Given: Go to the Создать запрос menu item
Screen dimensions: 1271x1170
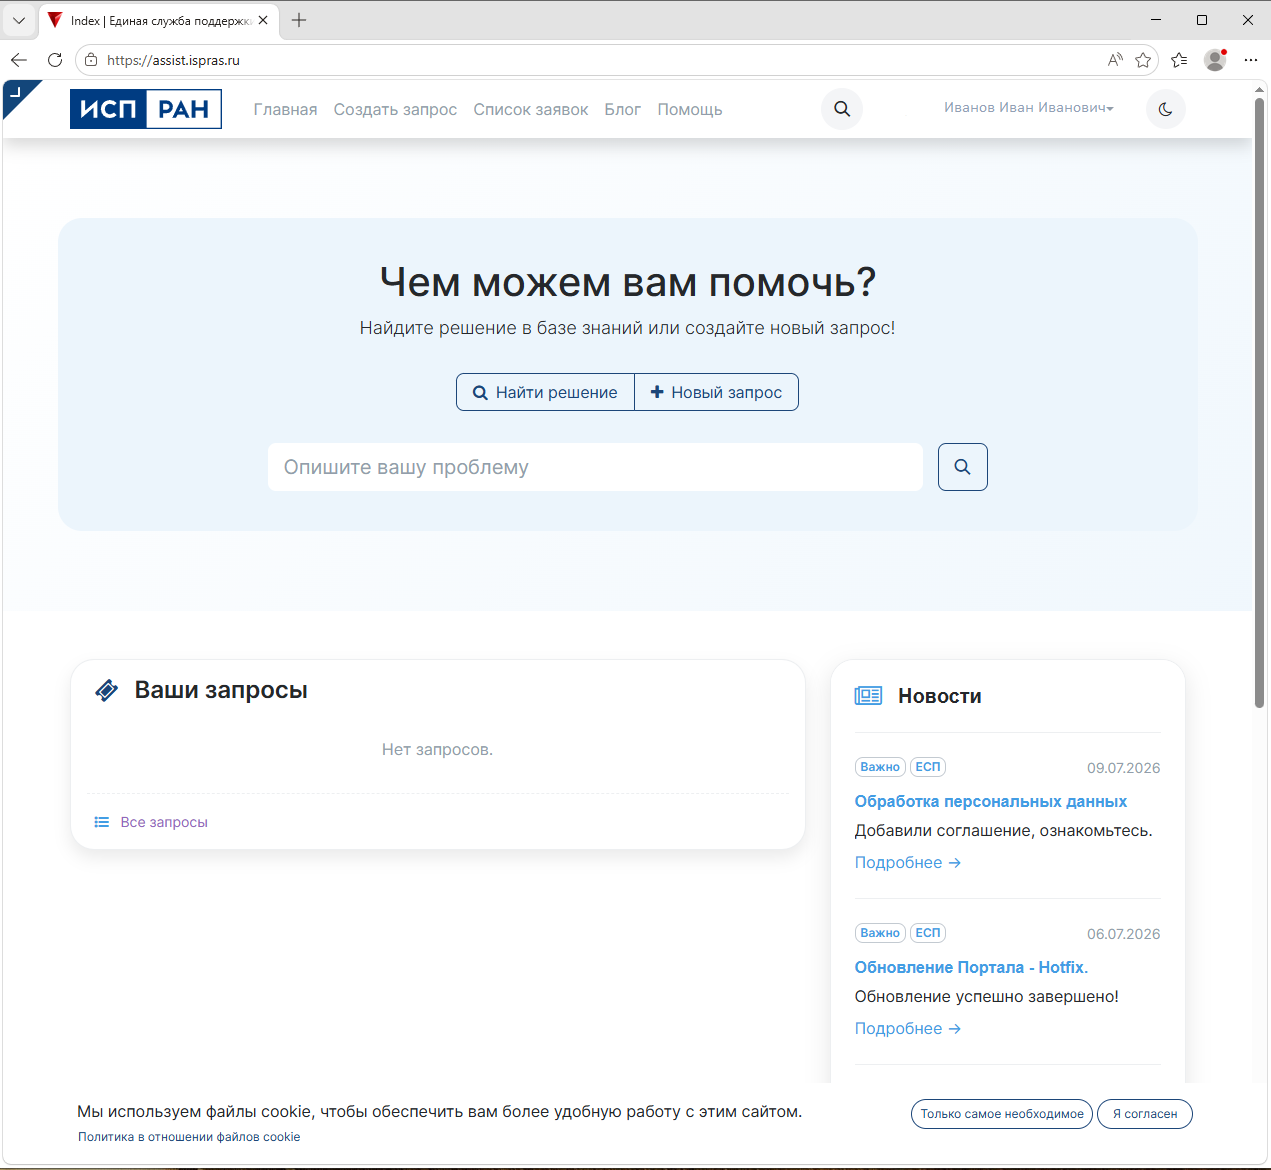Looking at the screenshot, I should point(395,110).
